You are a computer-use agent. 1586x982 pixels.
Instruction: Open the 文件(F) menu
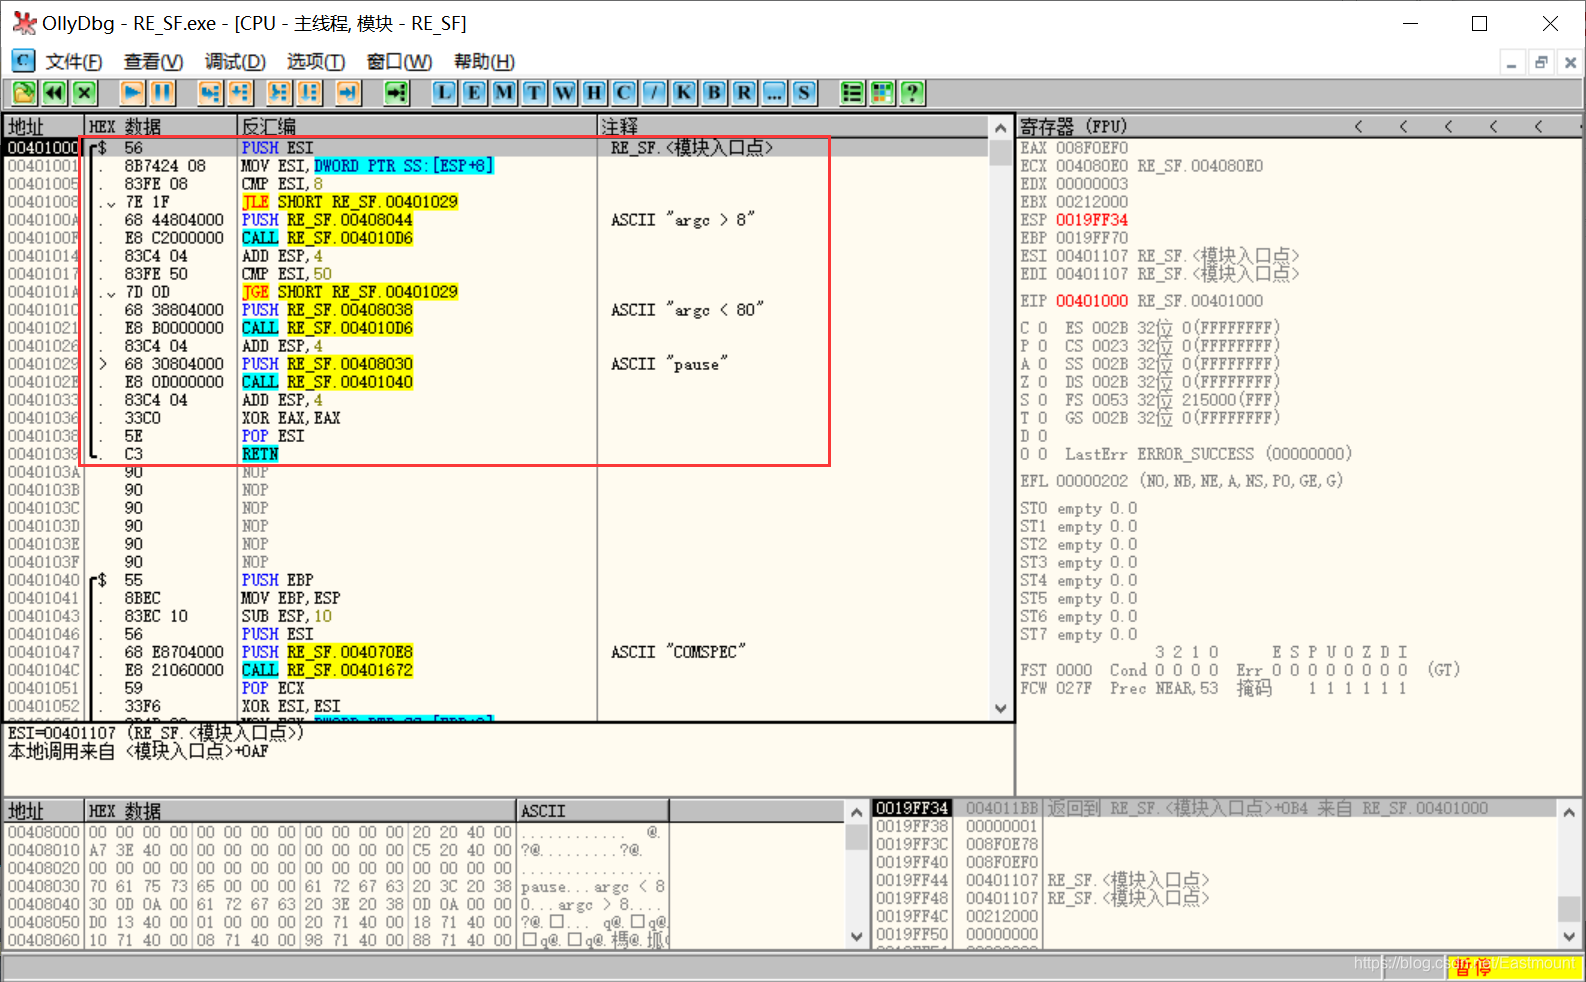pyautogui.click(x=74, y=62)
